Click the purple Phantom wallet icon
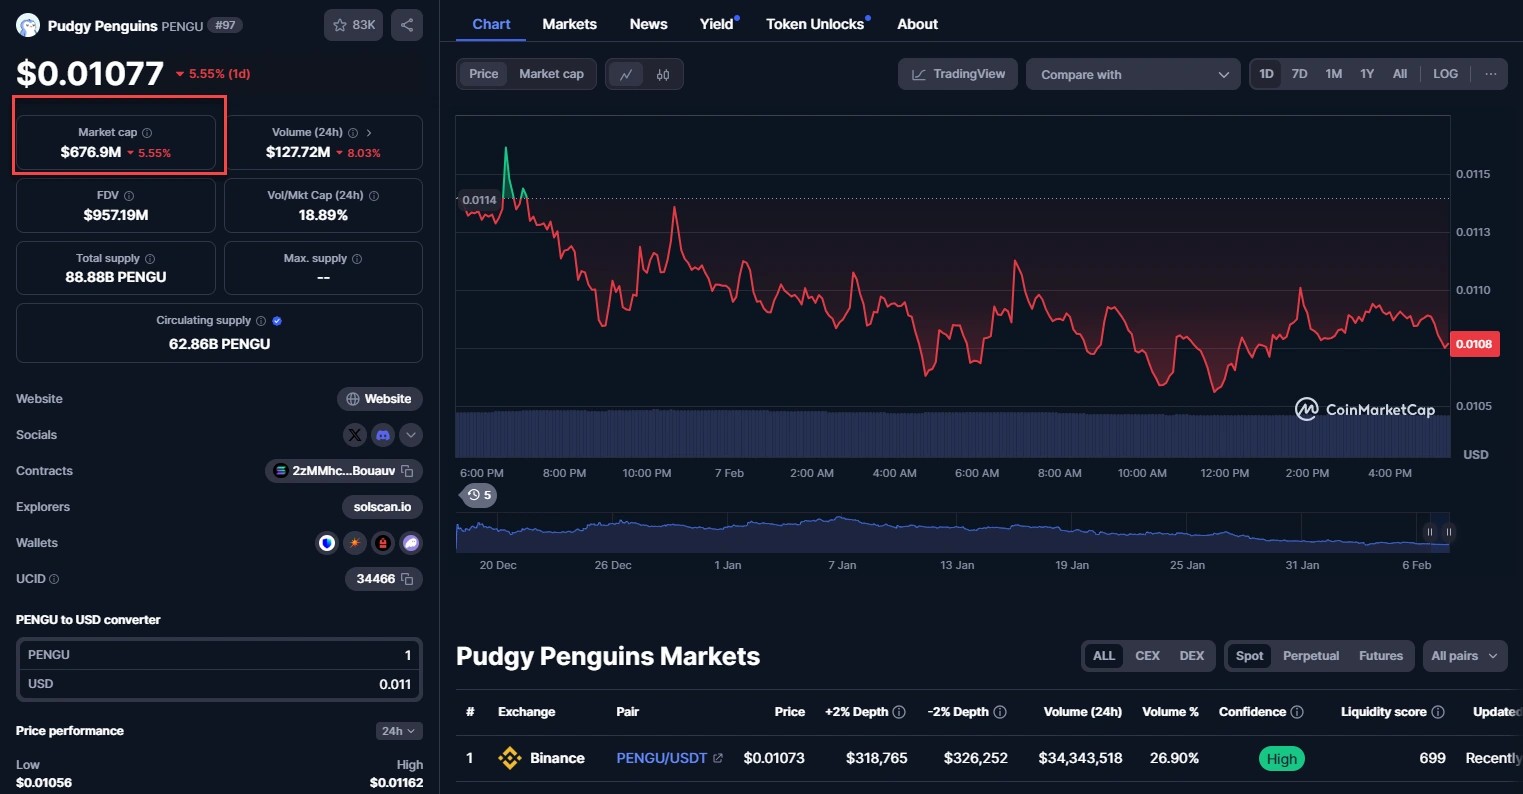Screen dimensions: 1523x794 click(x=411, y=543)
